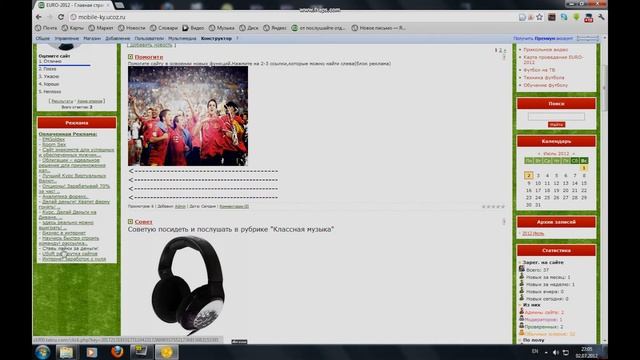Screen dimensions: 640x360
Task: Click the black headphones image
Action: pos(188,286)
